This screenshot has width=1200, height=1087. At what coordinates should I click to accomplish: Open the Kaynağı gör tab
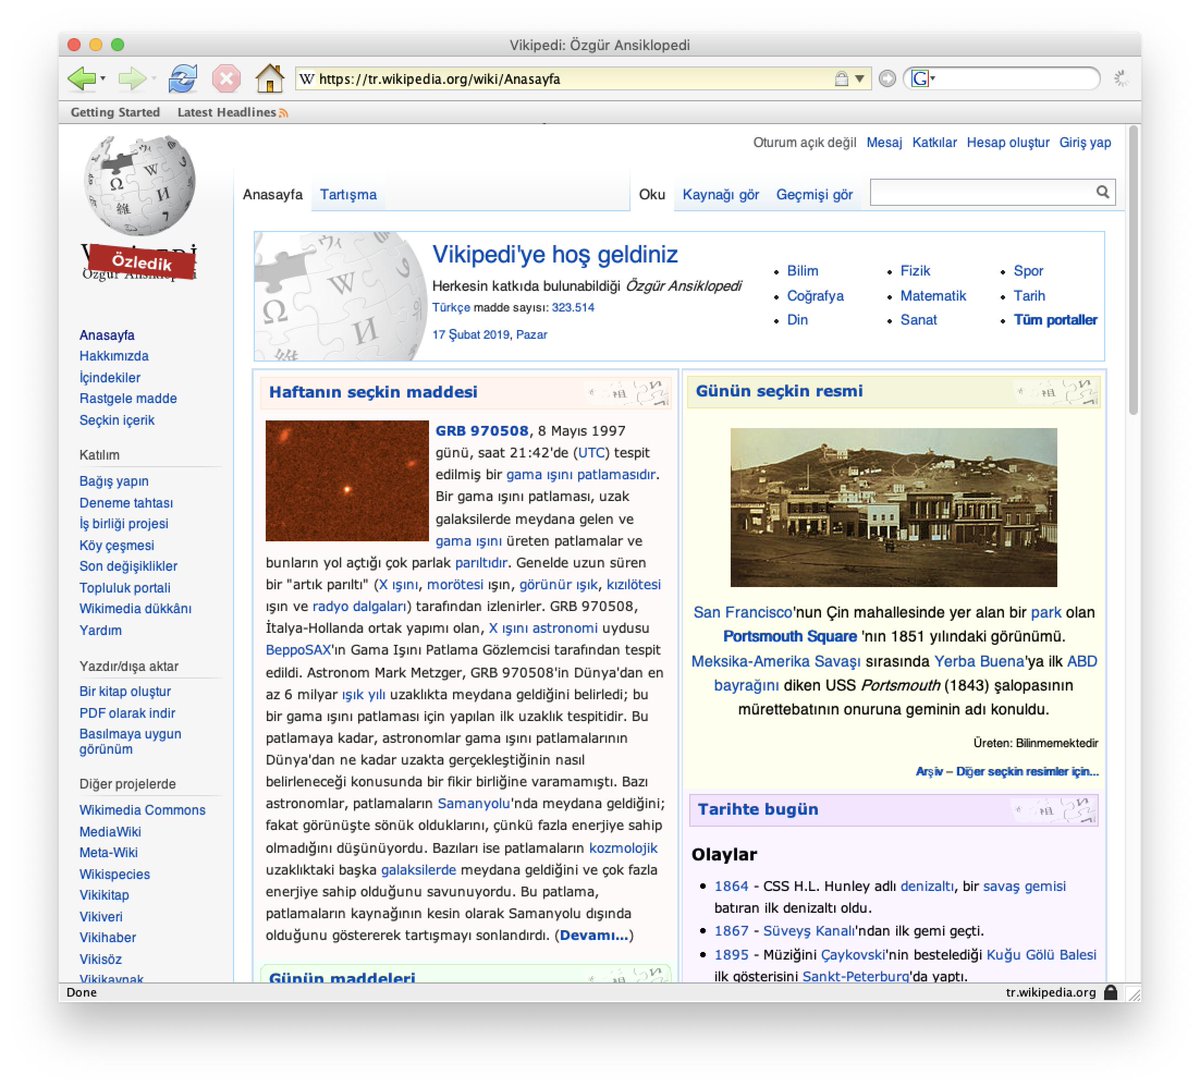pyautogui.click(x=721, y=194)
